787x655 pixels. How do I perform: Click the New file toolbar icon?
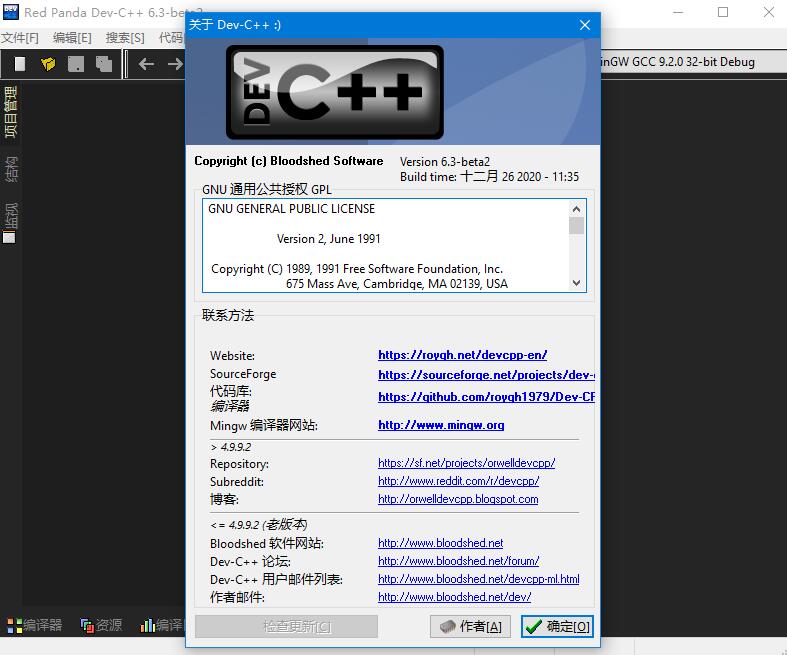coord(20,64)
